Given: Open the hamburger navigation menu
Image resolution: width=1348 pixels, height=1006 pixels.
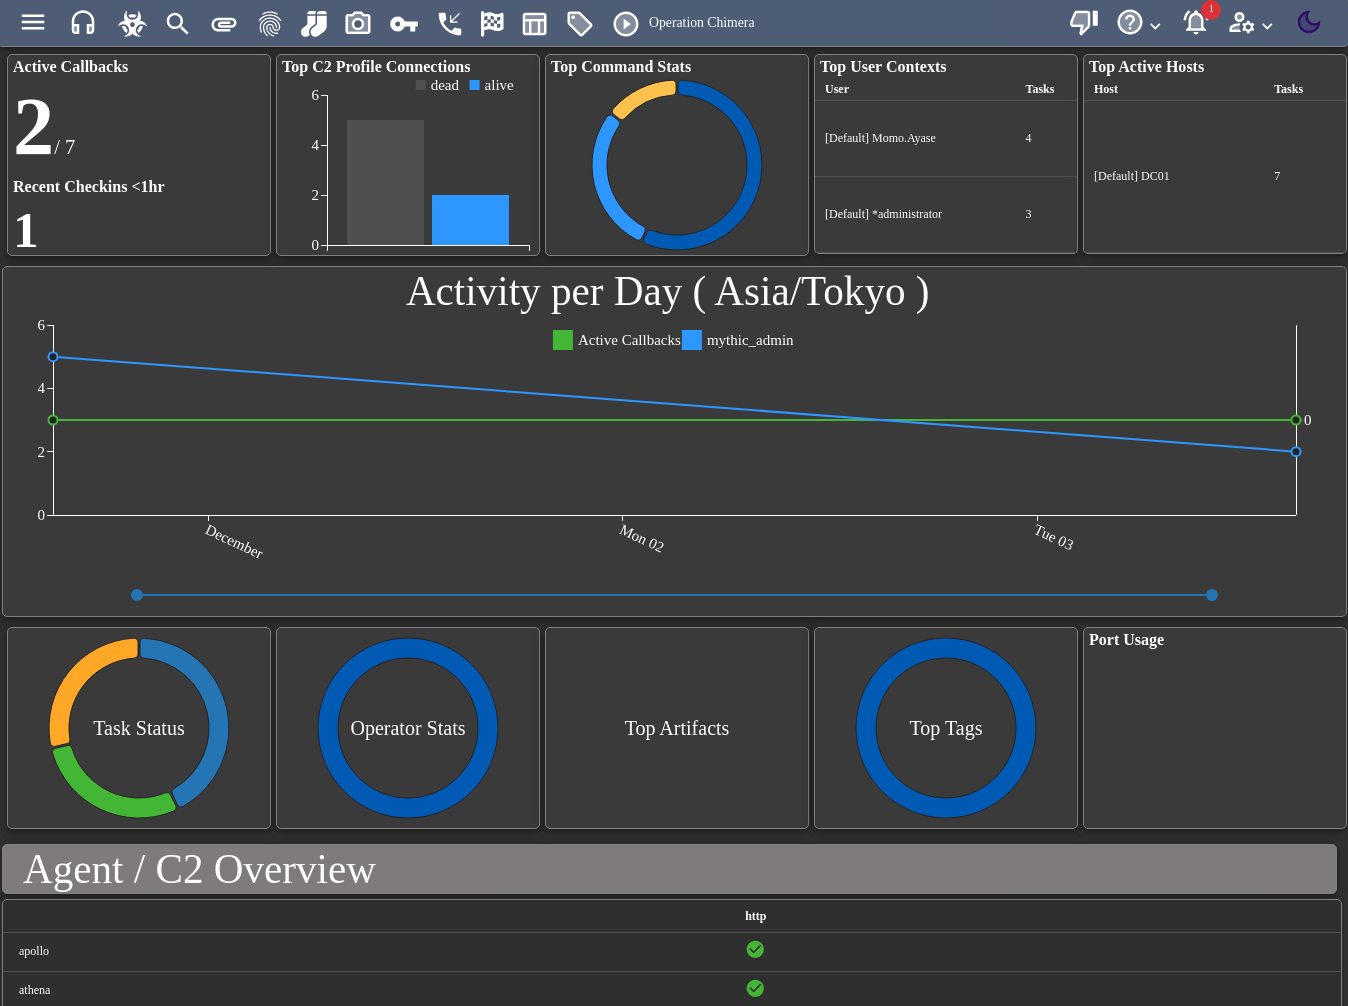Looking at the screenshot, I should tap(33, 22).
